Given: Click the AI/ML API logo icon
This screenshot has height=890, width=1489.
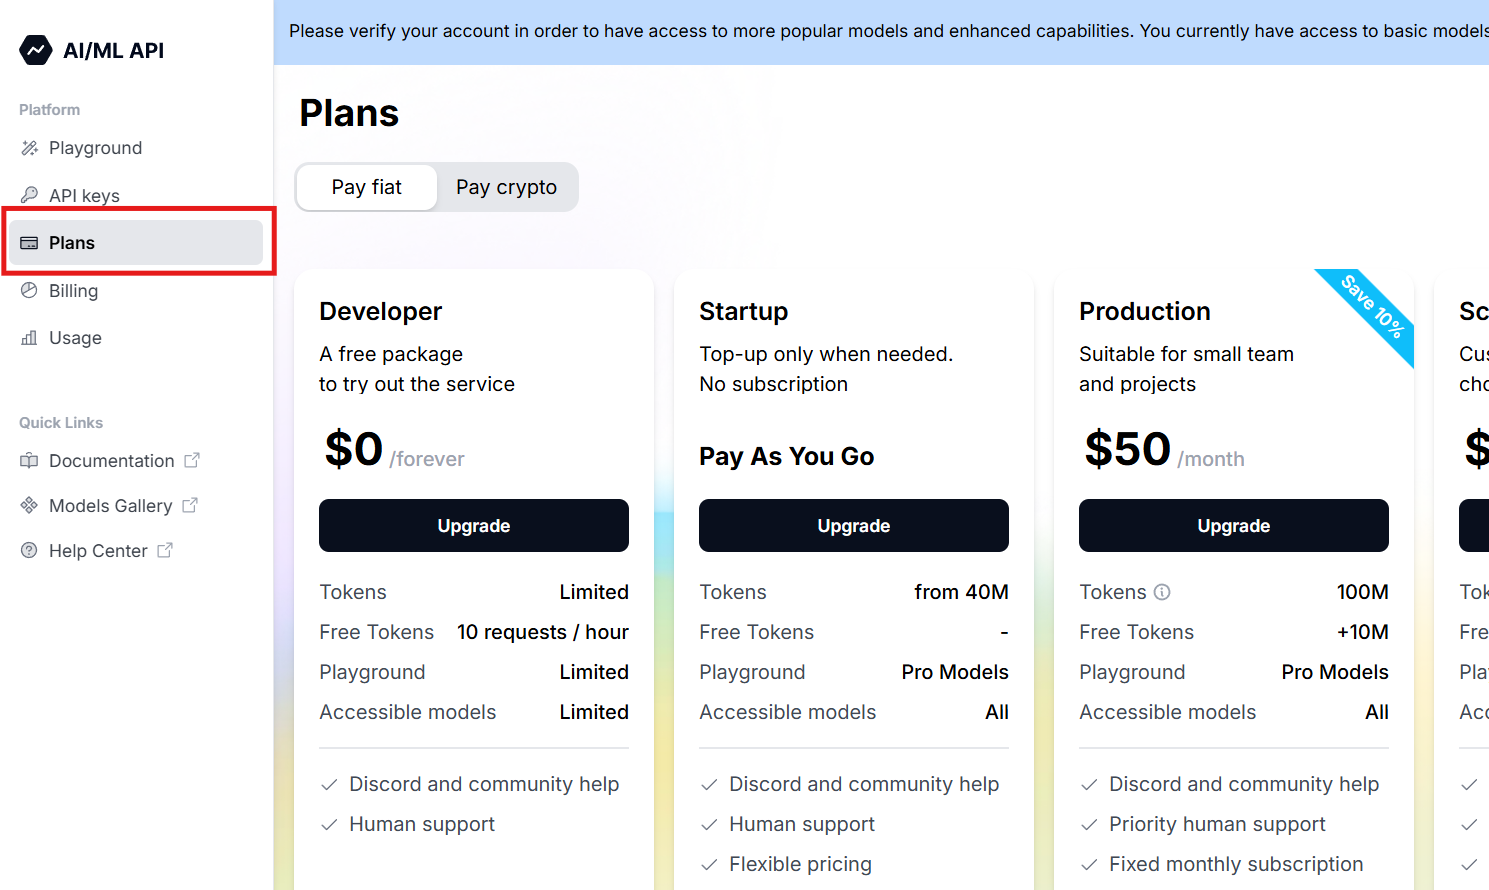Looking at the screenshot, I should tap(36, 50).
